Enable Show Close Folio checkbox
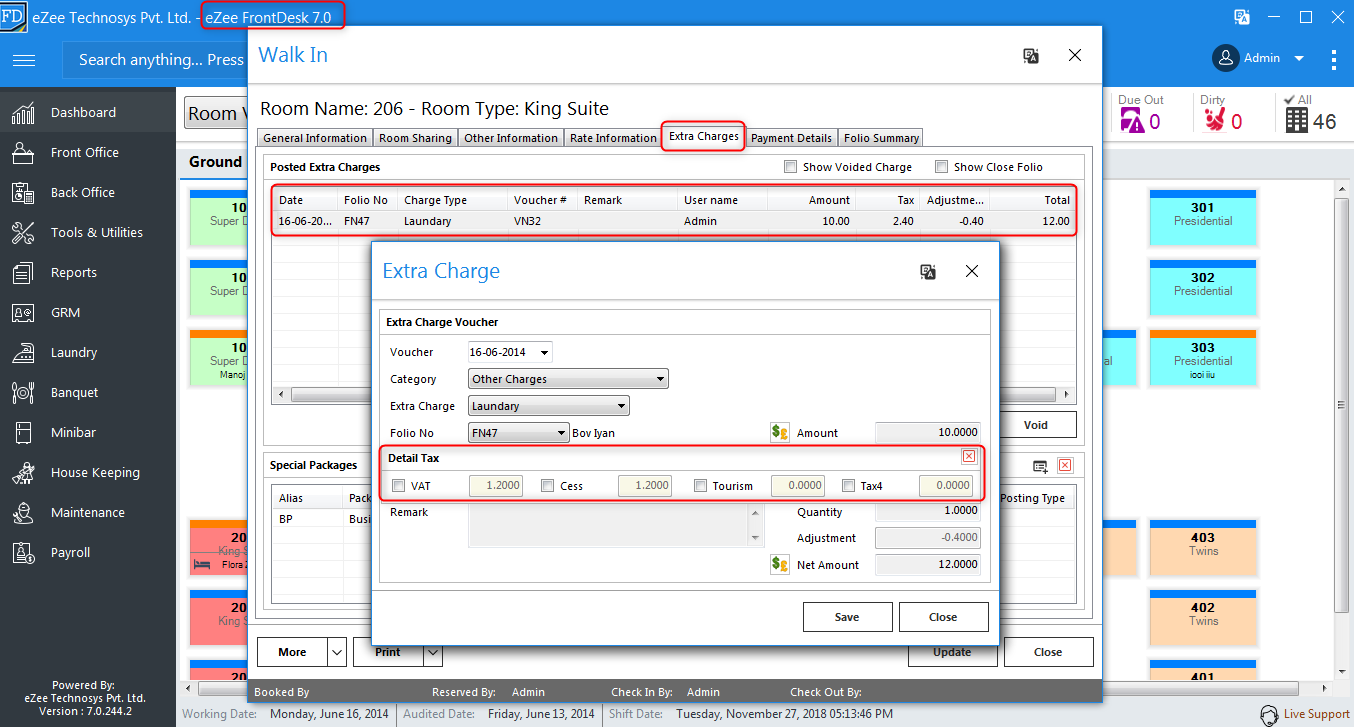This screenshot has width=1354, height=727. 941,167
